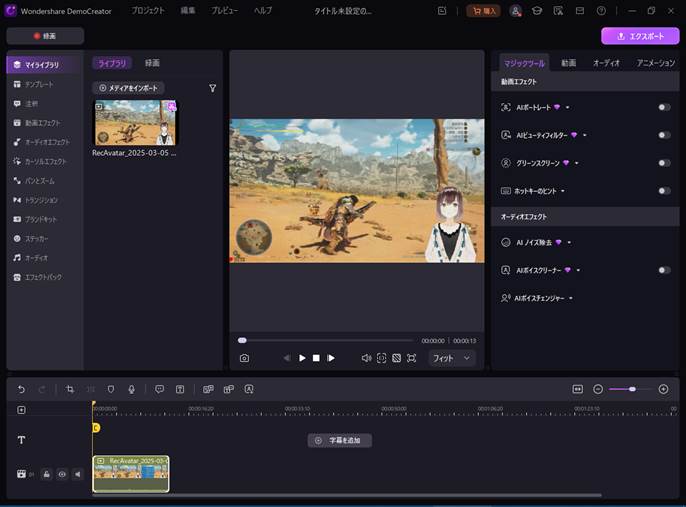Stop the preview playback

(316, 358)
